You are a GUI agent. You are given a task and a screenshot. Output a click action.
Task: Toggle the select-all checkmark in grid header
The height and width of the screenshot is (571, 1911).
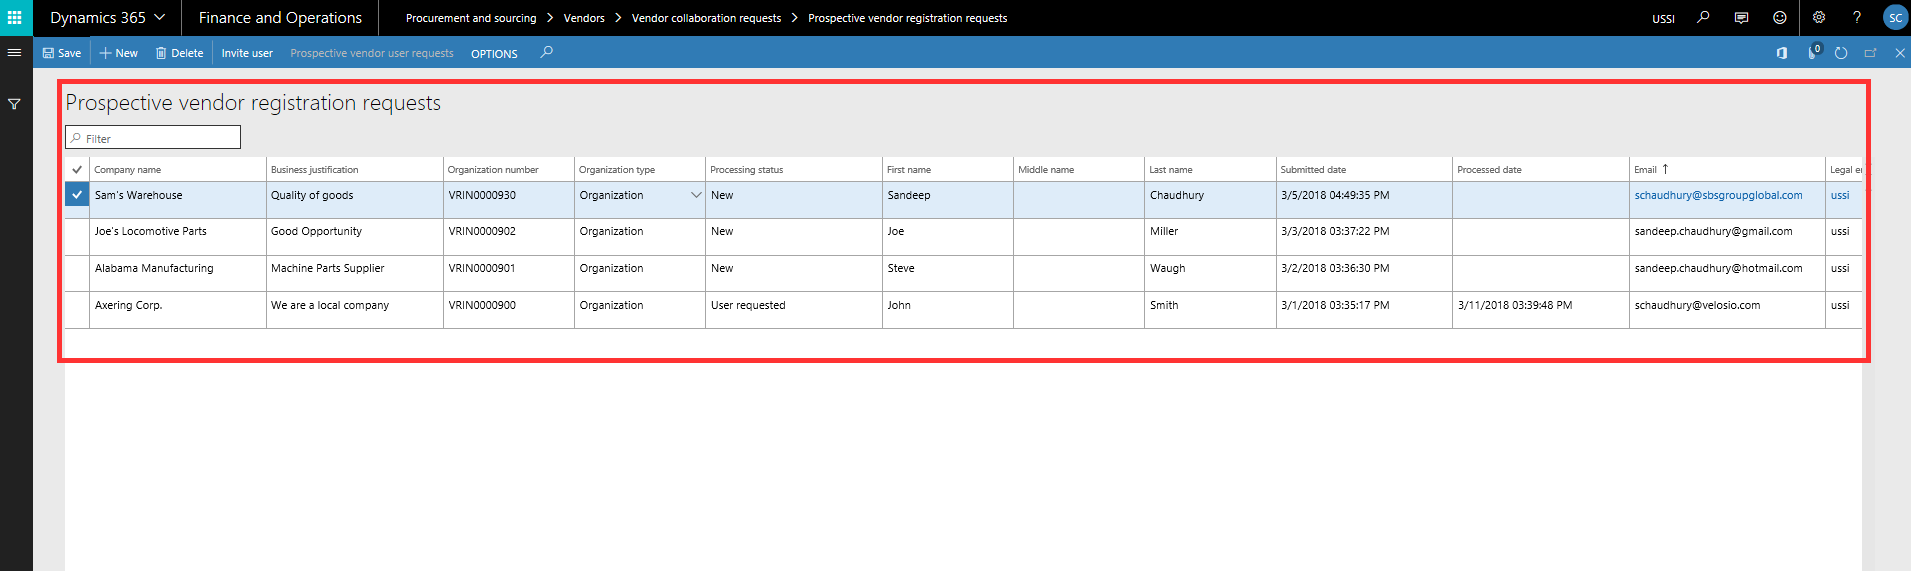point(77,170)
